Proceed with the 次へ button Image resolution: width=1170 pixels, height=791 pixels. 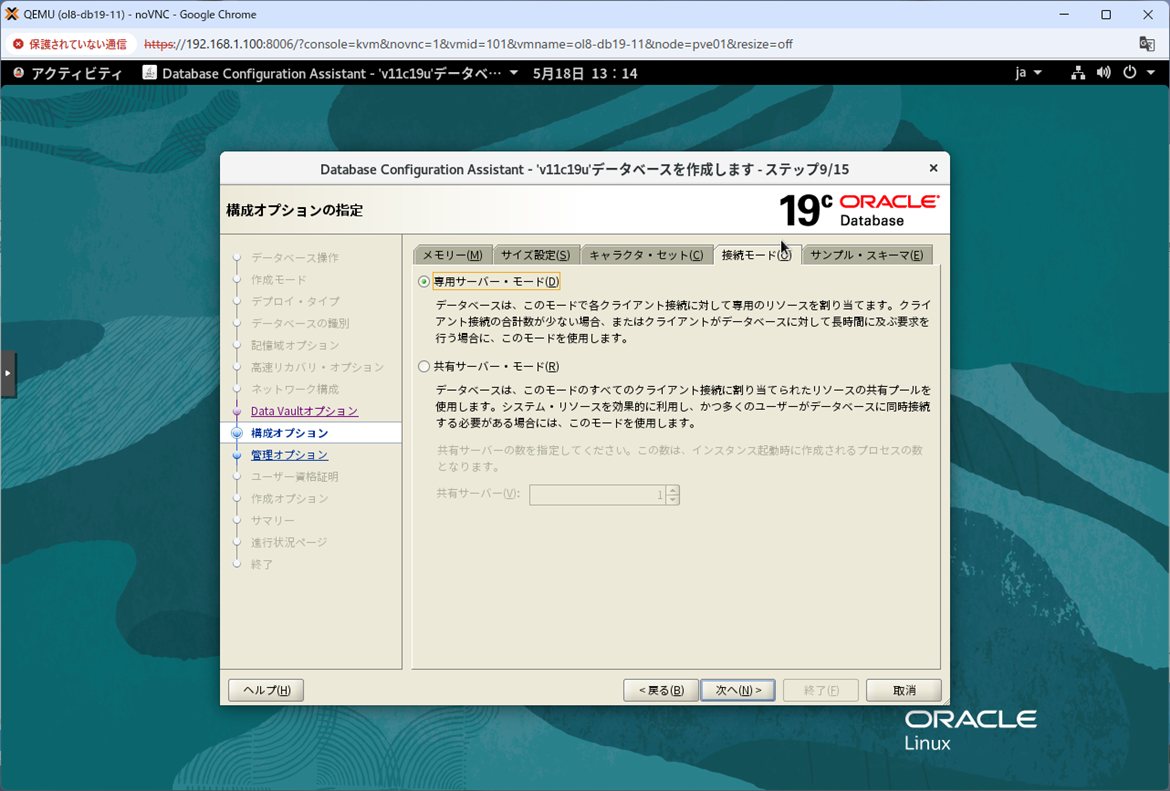click(738, 690)
